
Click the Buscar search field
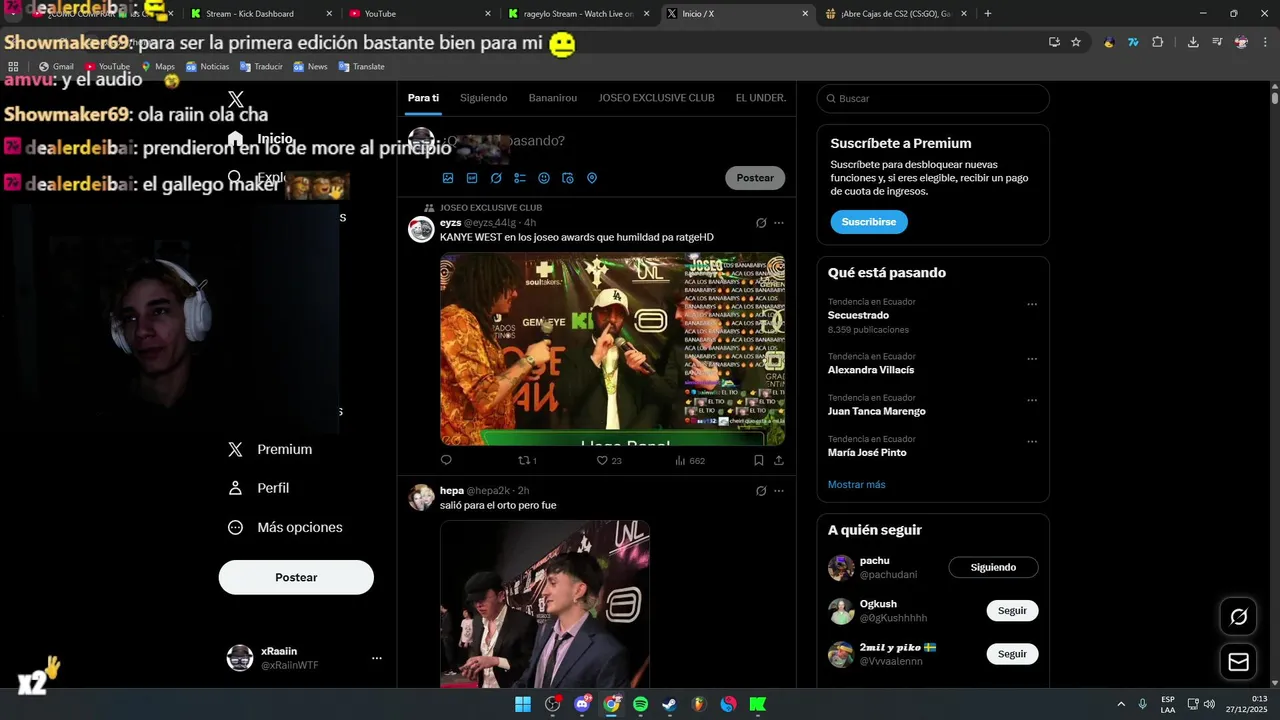[x=933, y=99]
